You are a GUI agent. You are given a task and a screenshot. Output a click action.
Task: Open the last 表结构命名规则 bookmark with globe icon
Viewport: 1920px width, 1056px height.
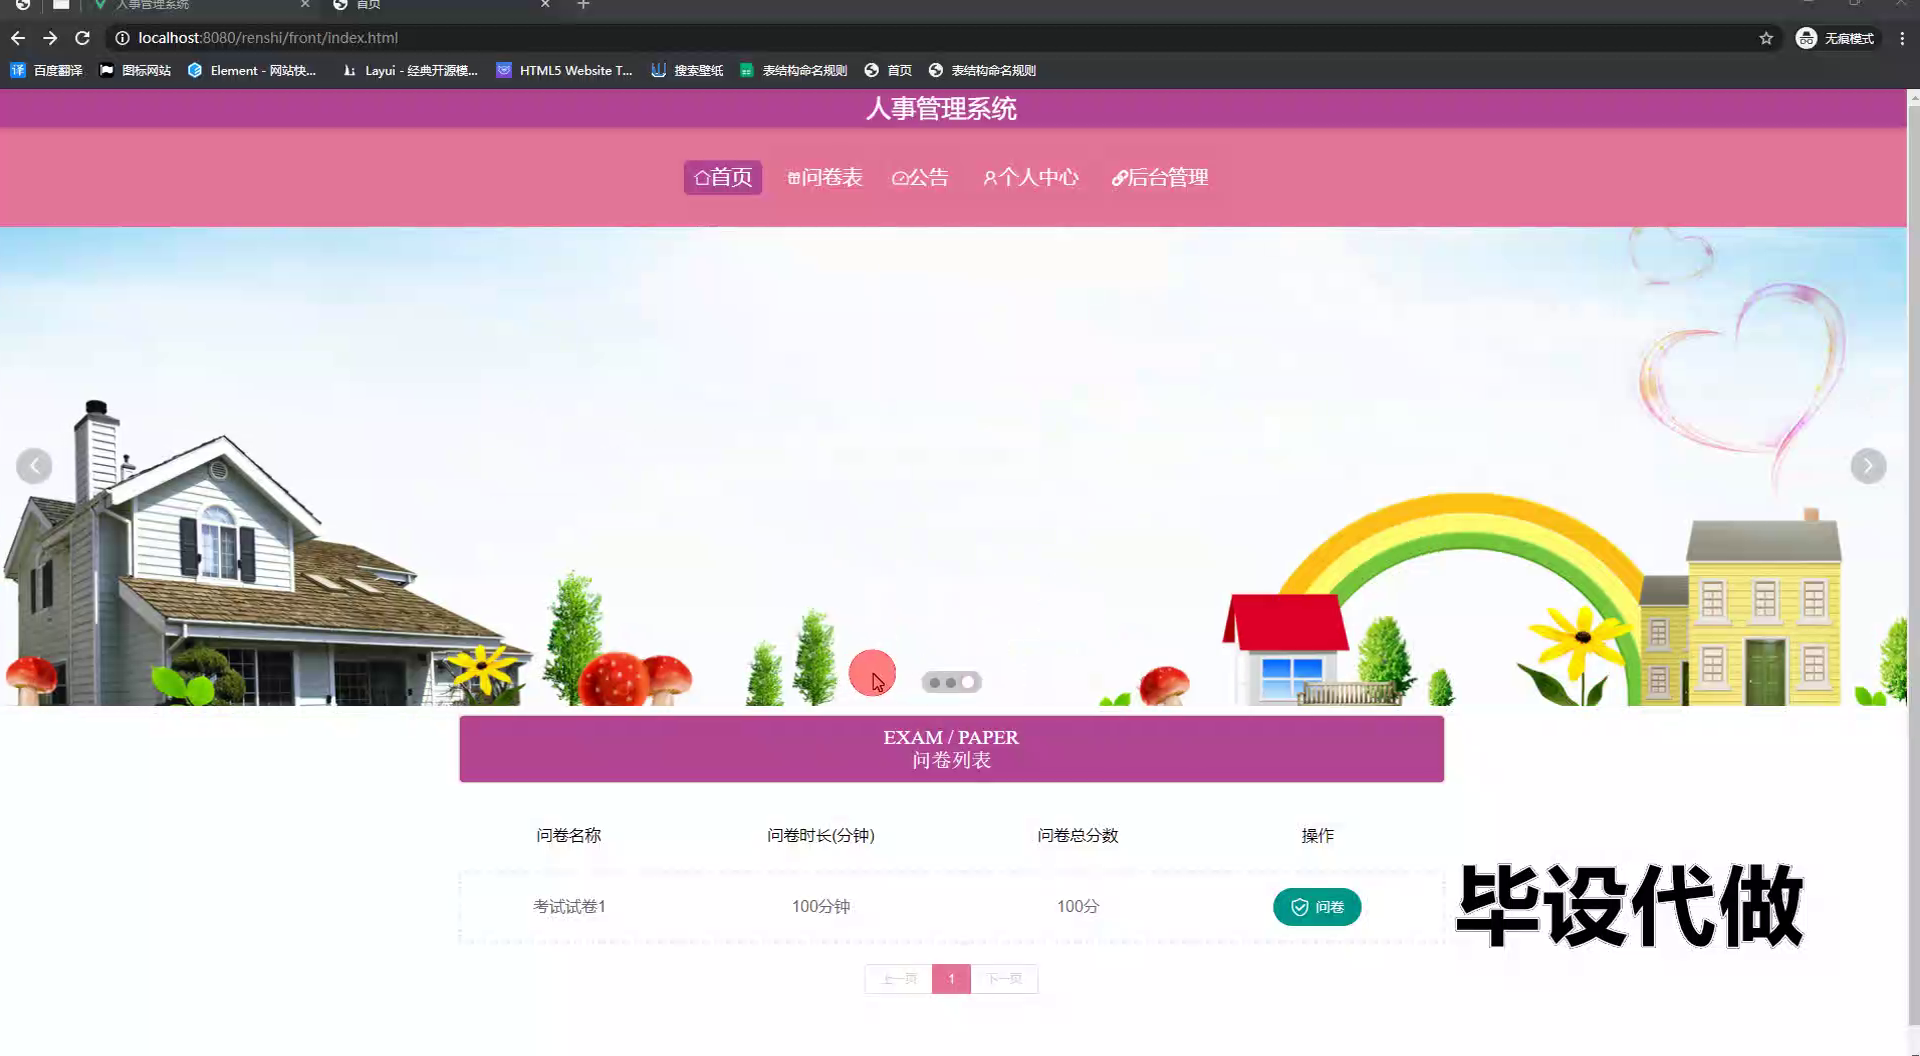click(982, 70)
